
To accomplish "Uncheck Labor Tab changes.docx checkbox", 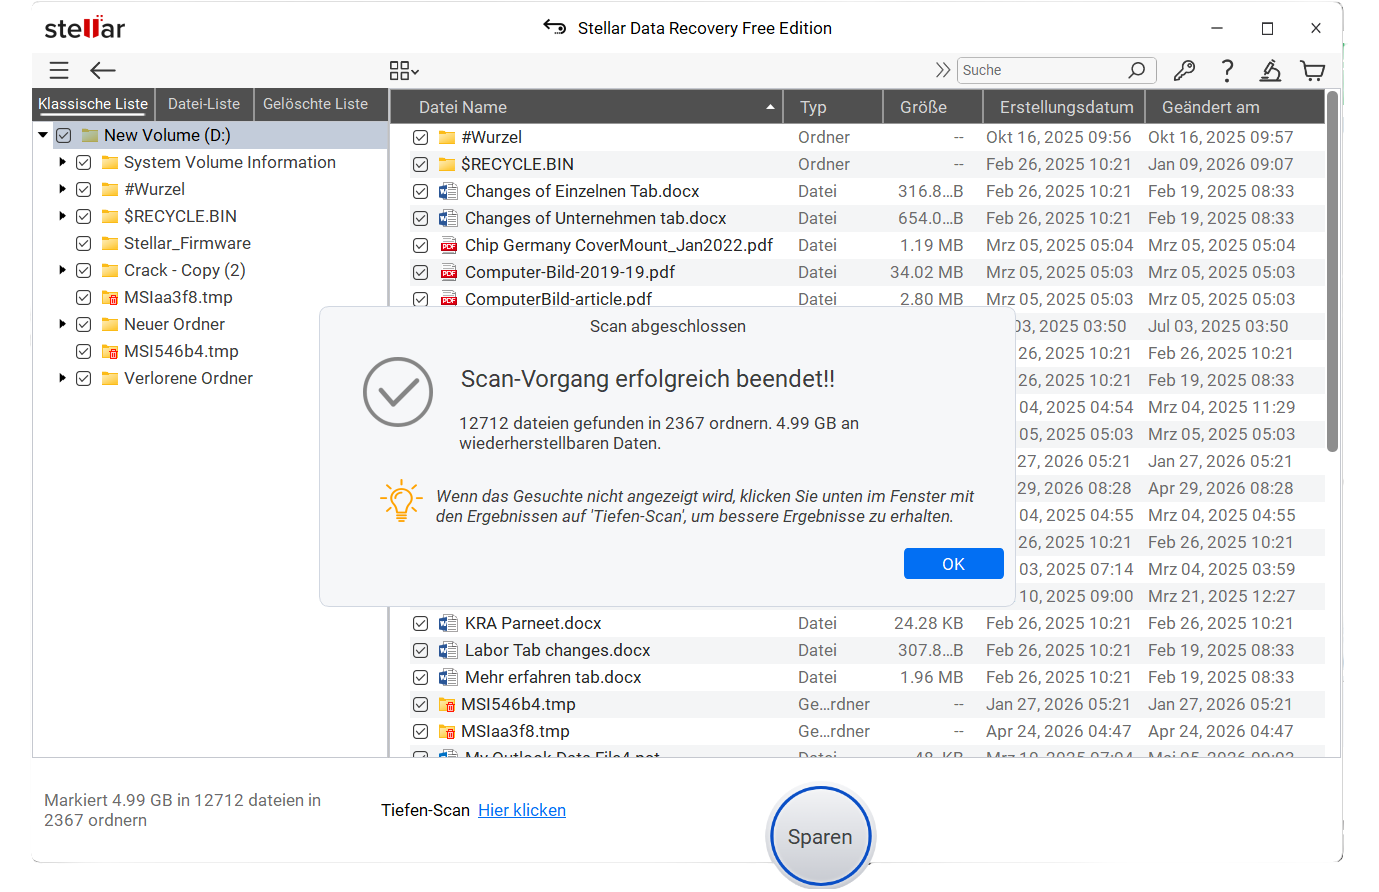I will (x=421, y=650).
